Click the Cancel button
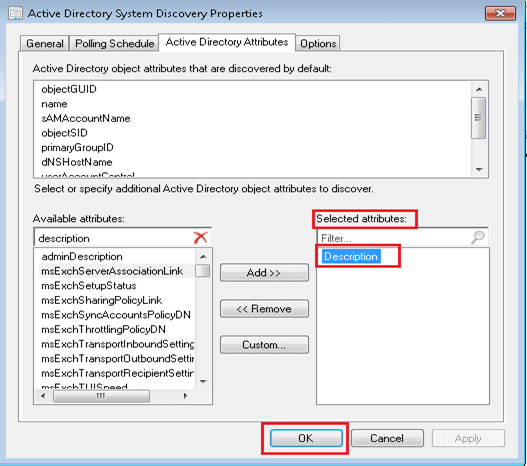Viewport: 527px width, 466px height. point(387,438)
